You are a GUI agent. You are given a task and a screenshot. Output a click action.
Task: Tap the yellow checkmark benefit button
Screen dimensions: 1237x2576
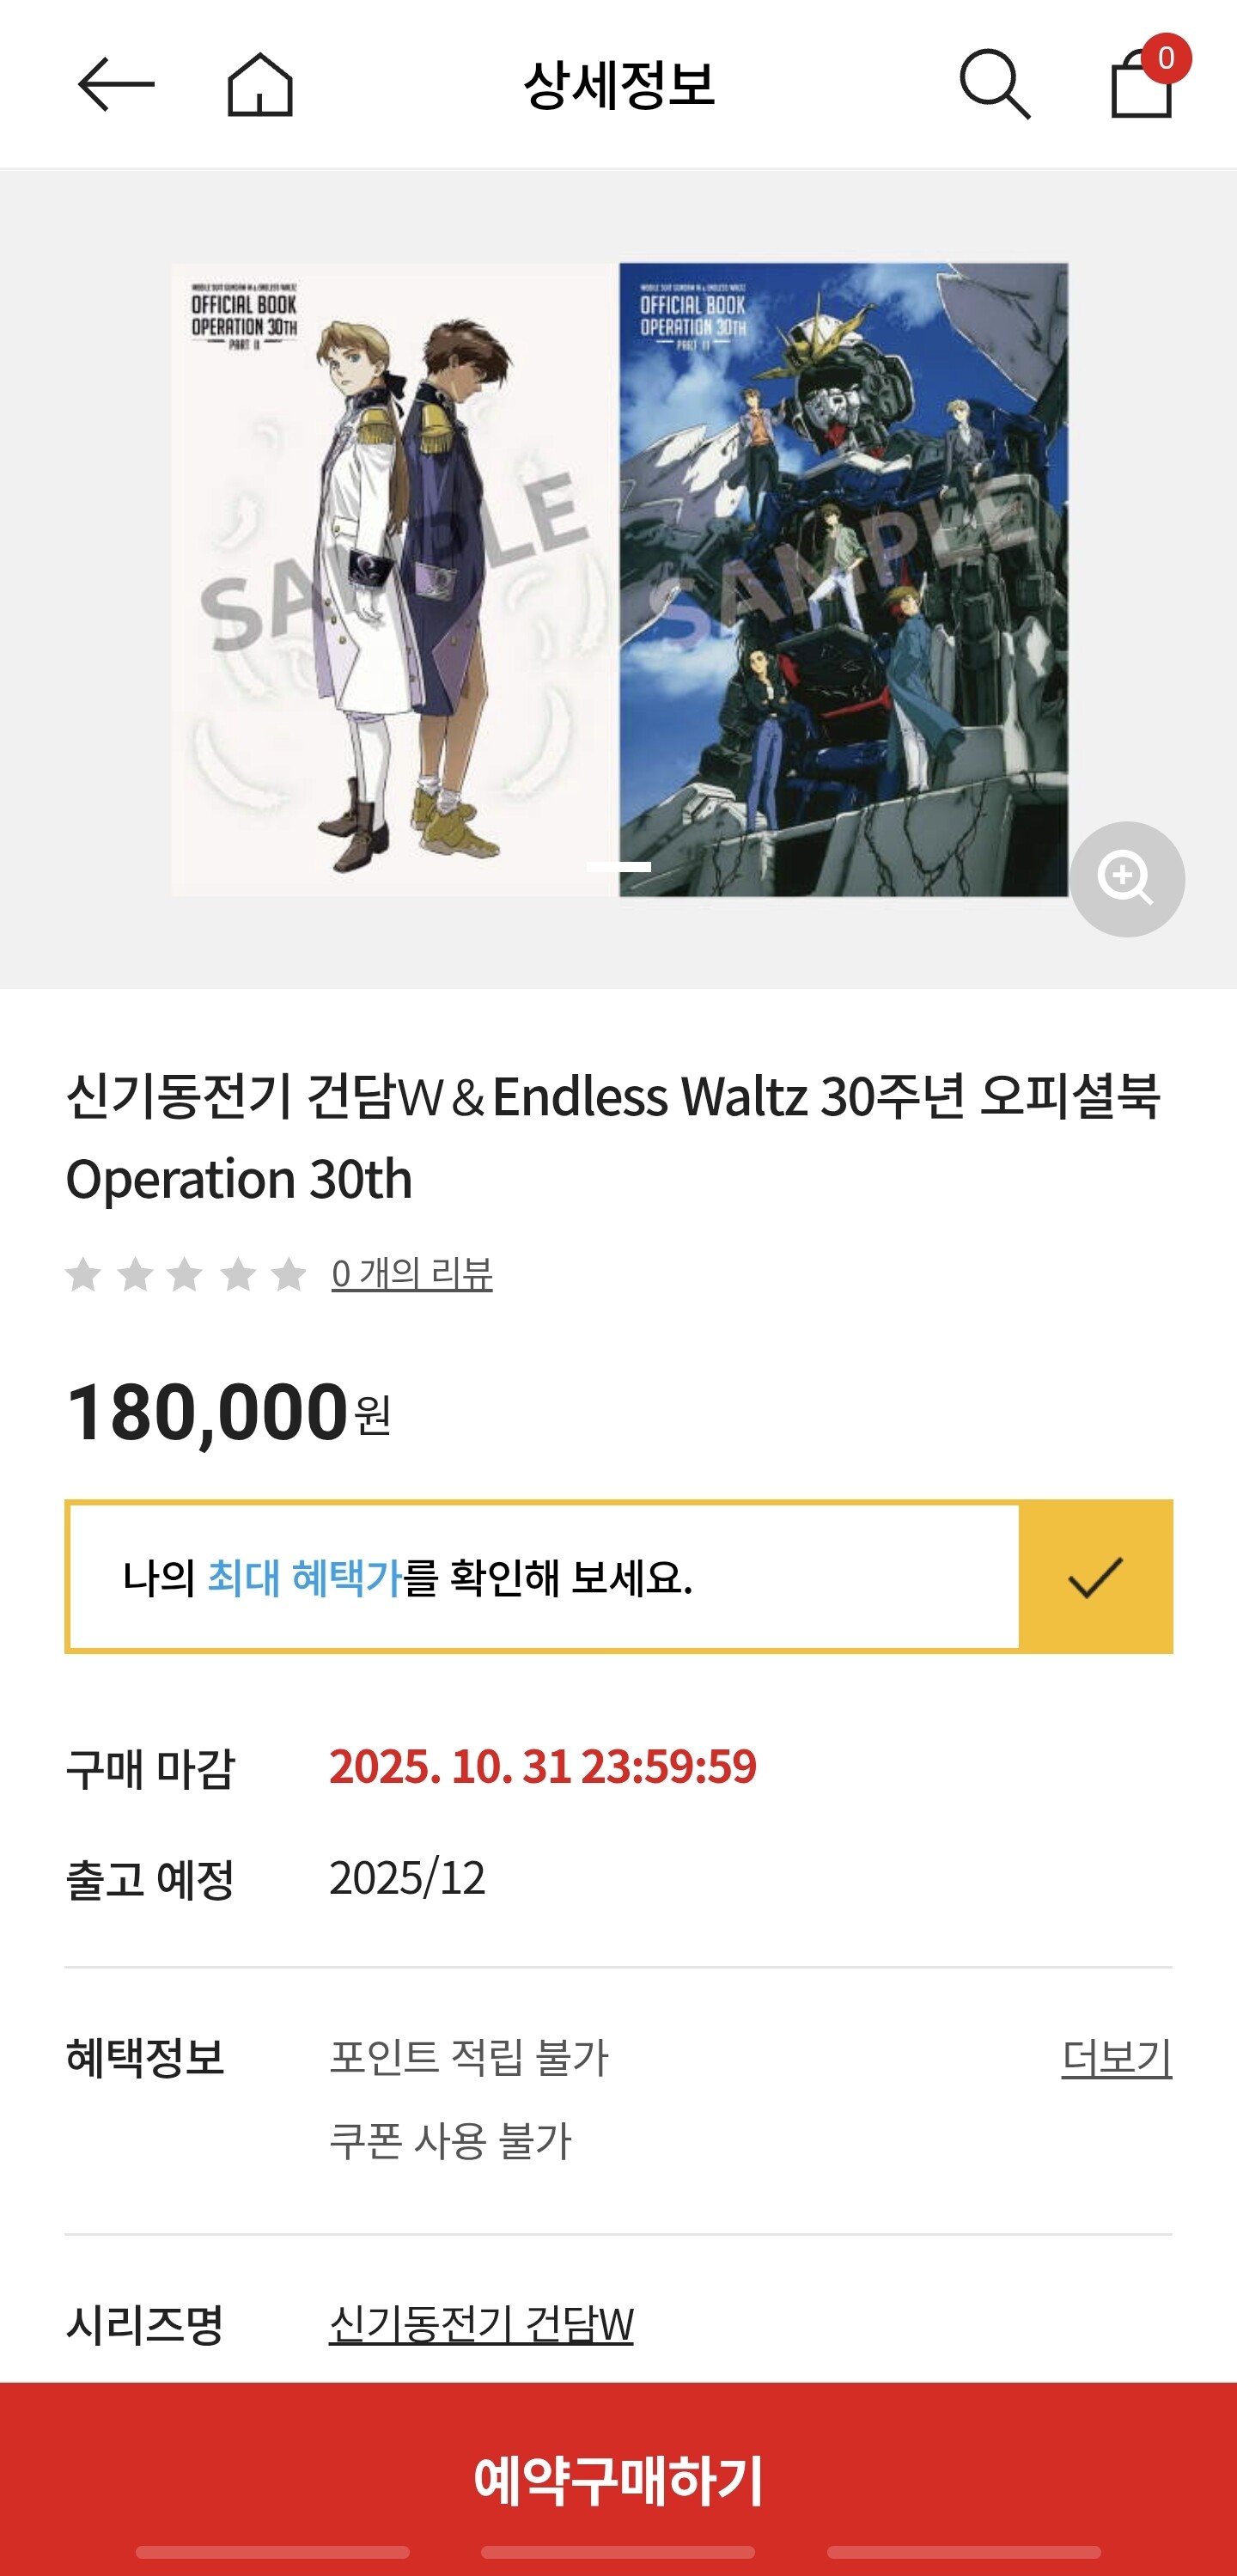1095,1577
